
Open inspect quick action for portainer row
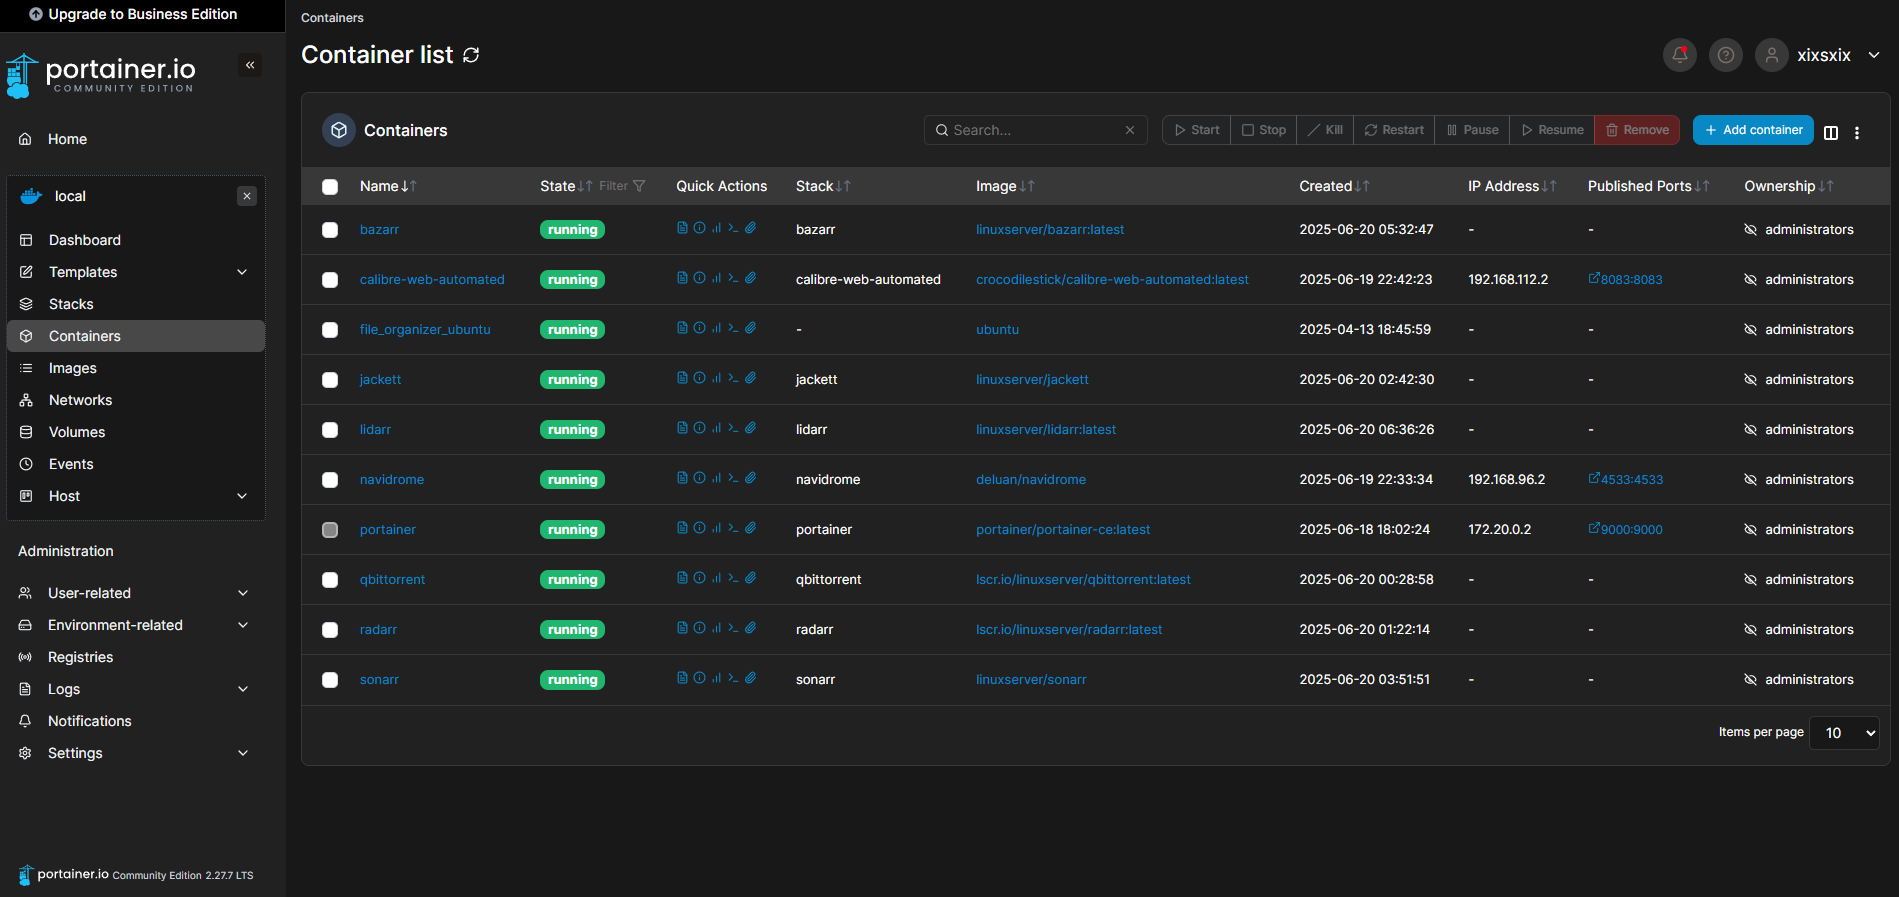(x=699, y=528)
